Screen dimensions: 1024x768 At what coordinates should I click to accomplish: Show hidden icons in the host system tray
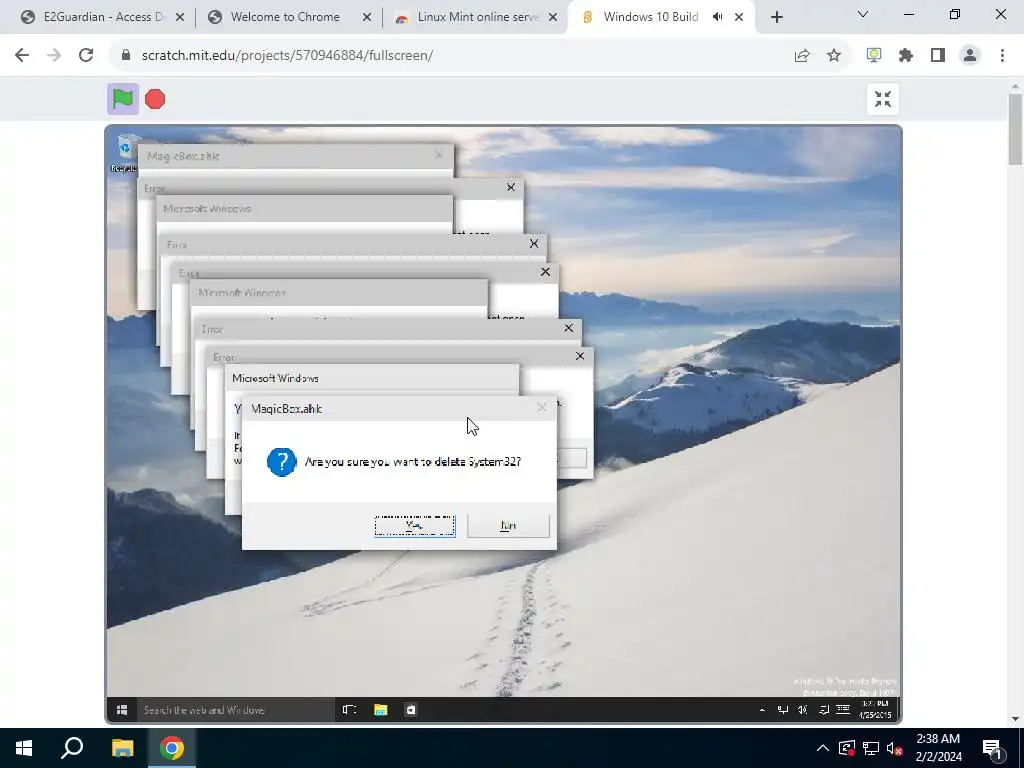tap(823, 748)
